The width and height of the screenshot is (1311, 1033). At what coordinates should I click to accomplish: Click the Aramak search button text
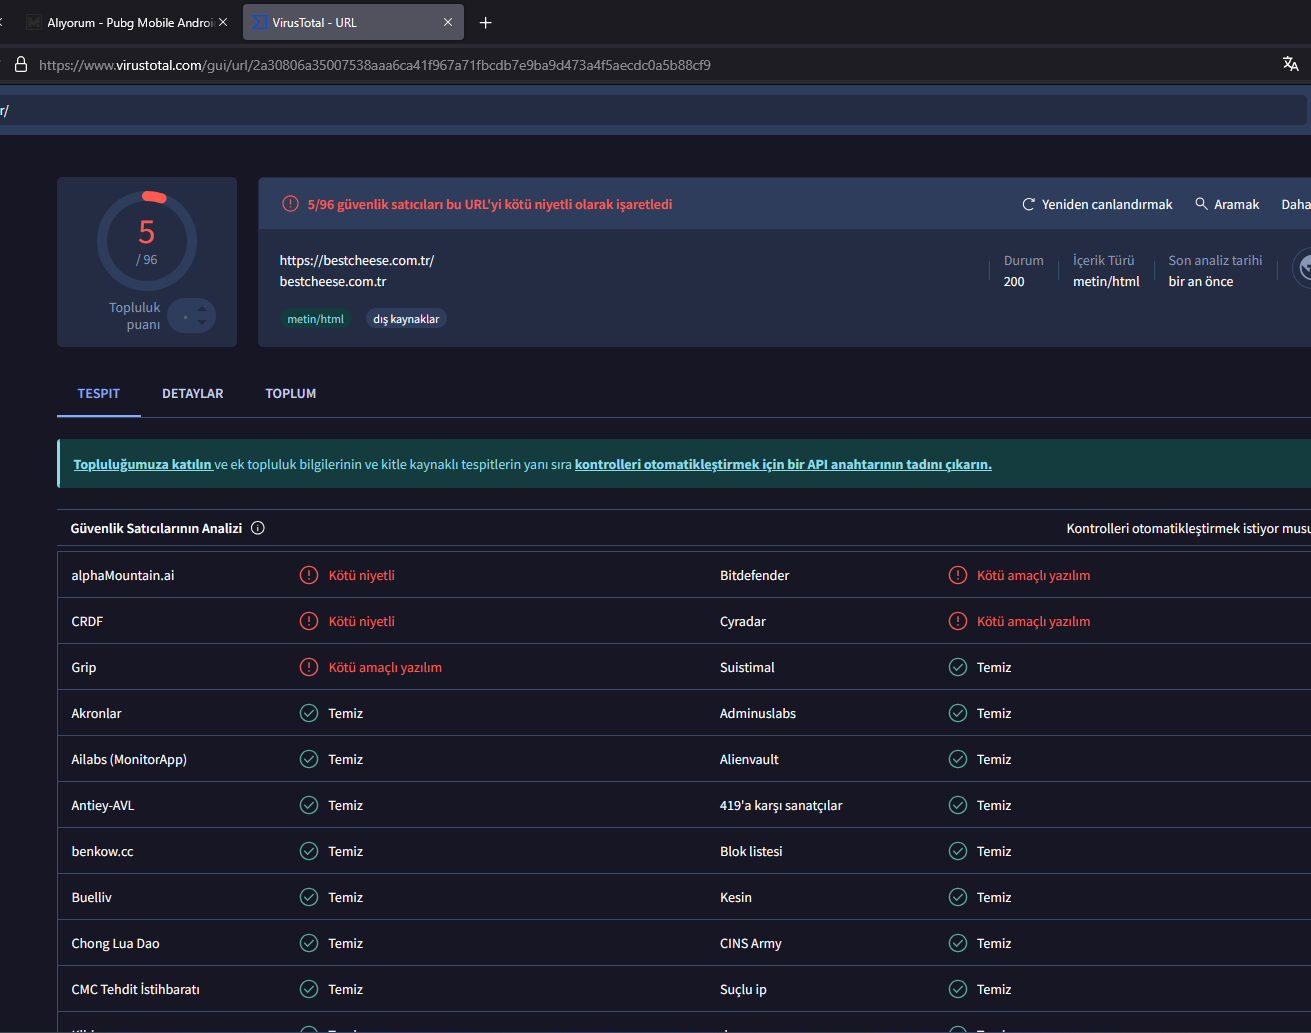tap(1236, 204)
